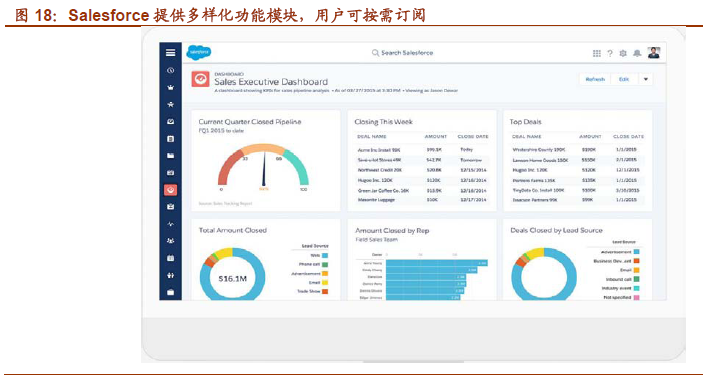Select the crown icon in sidebar
Viewport: 703px width, 375px height.
pos(170,87)
